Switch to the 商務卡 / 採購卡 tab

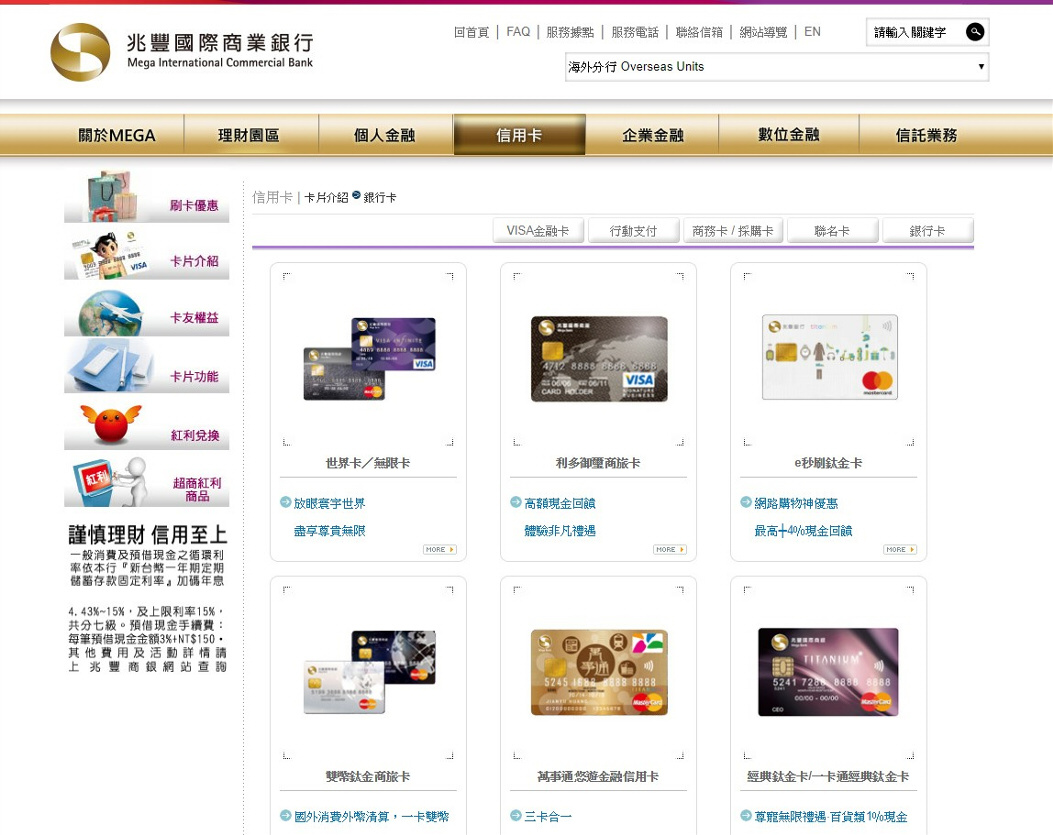[x=733, y=230]
